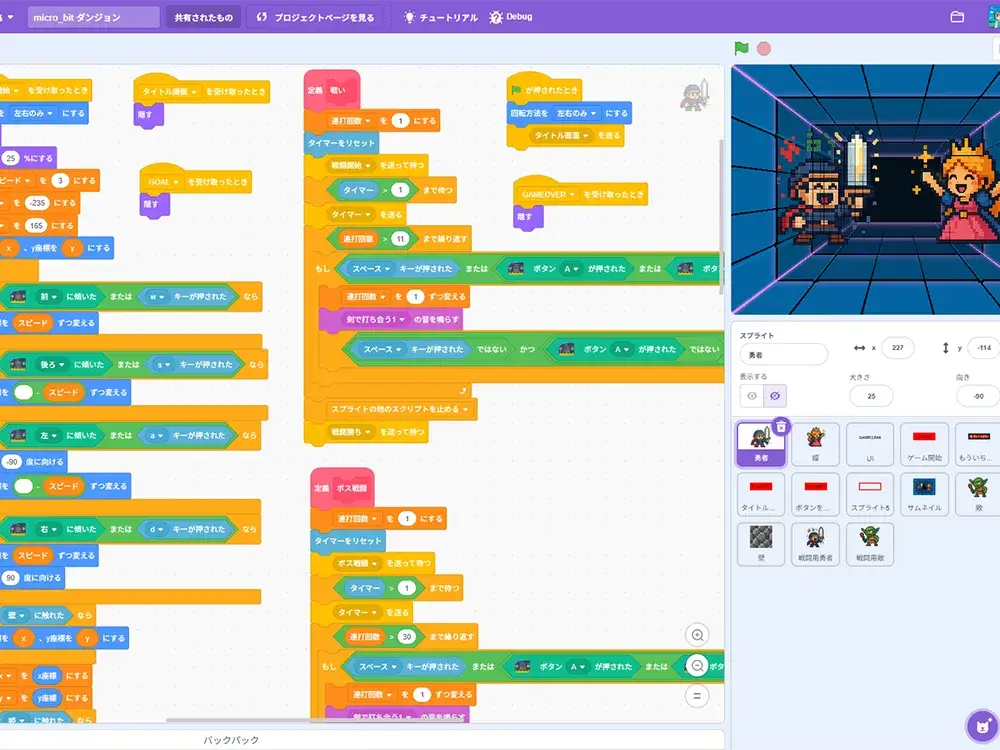The width and height of the screenshot is (1000, 750).
Task: Reset code zoom with the equals icon
Action: (697, 694)
